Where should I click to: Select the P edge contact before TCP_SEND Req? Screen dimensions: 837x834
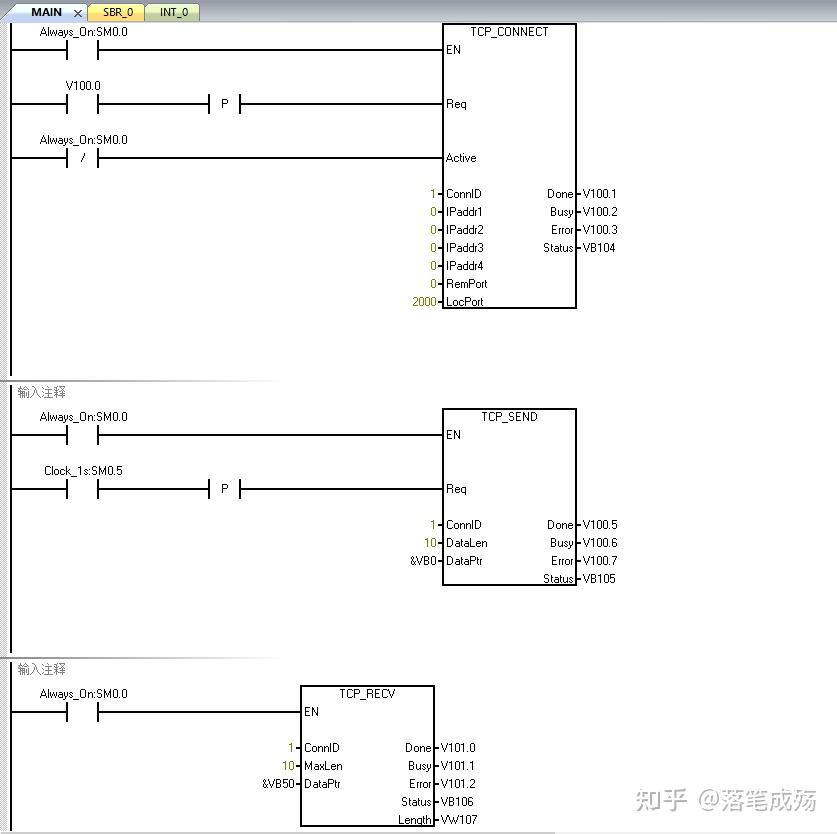225,489
